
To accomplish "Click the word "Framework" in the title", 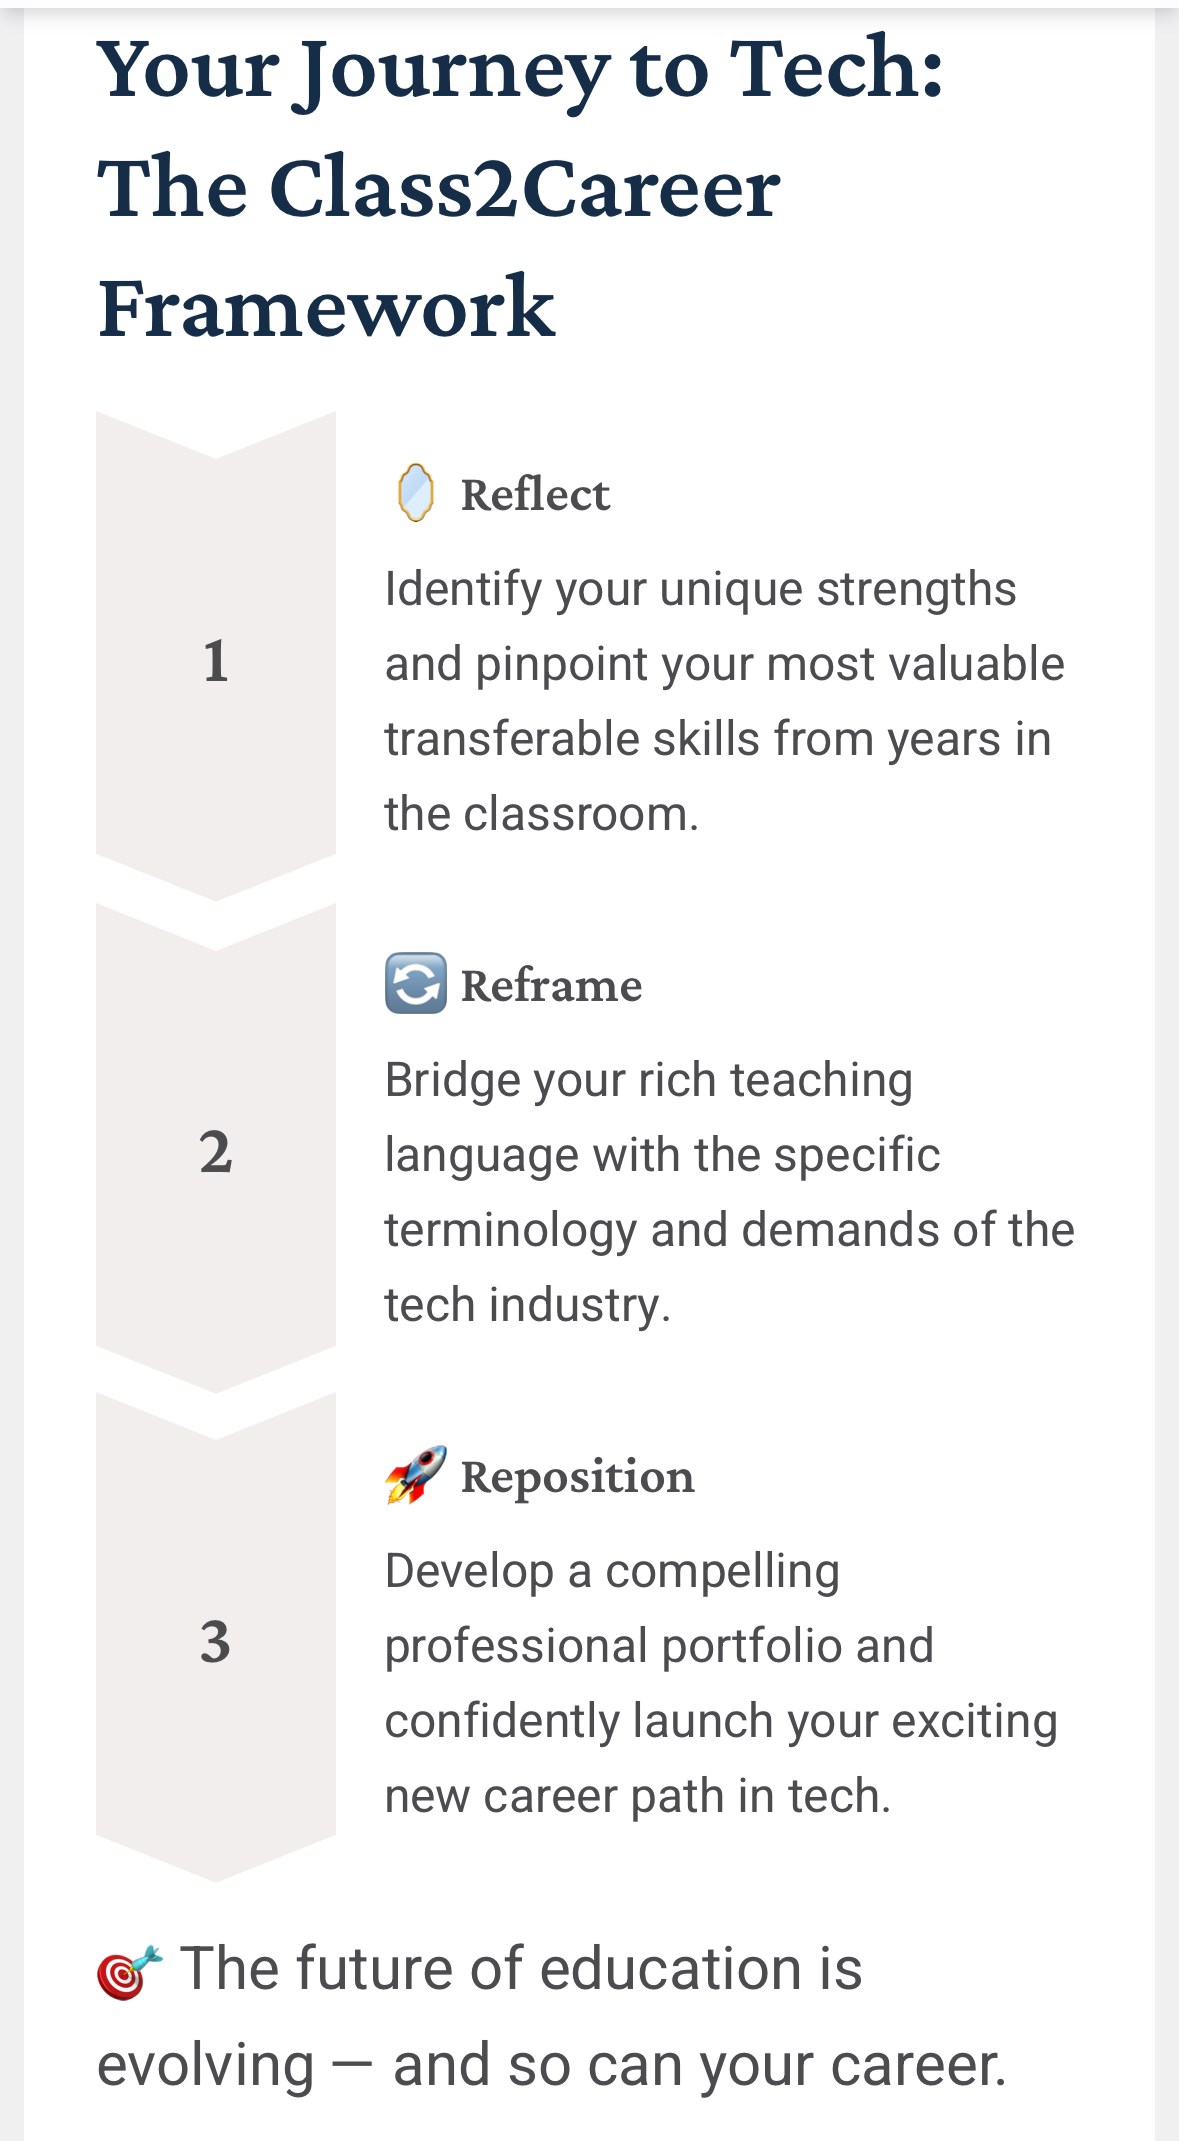I will coord(326,307).
